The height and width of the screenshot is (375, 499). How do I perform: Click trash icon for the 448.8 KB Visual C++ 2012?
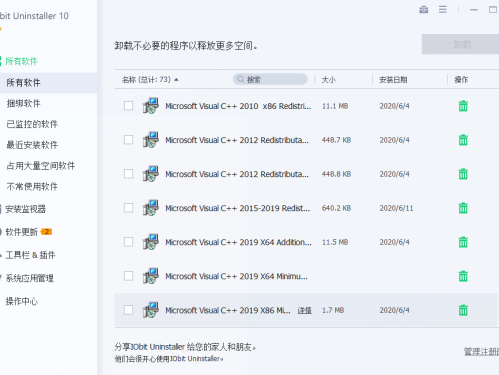coord(463,174)
